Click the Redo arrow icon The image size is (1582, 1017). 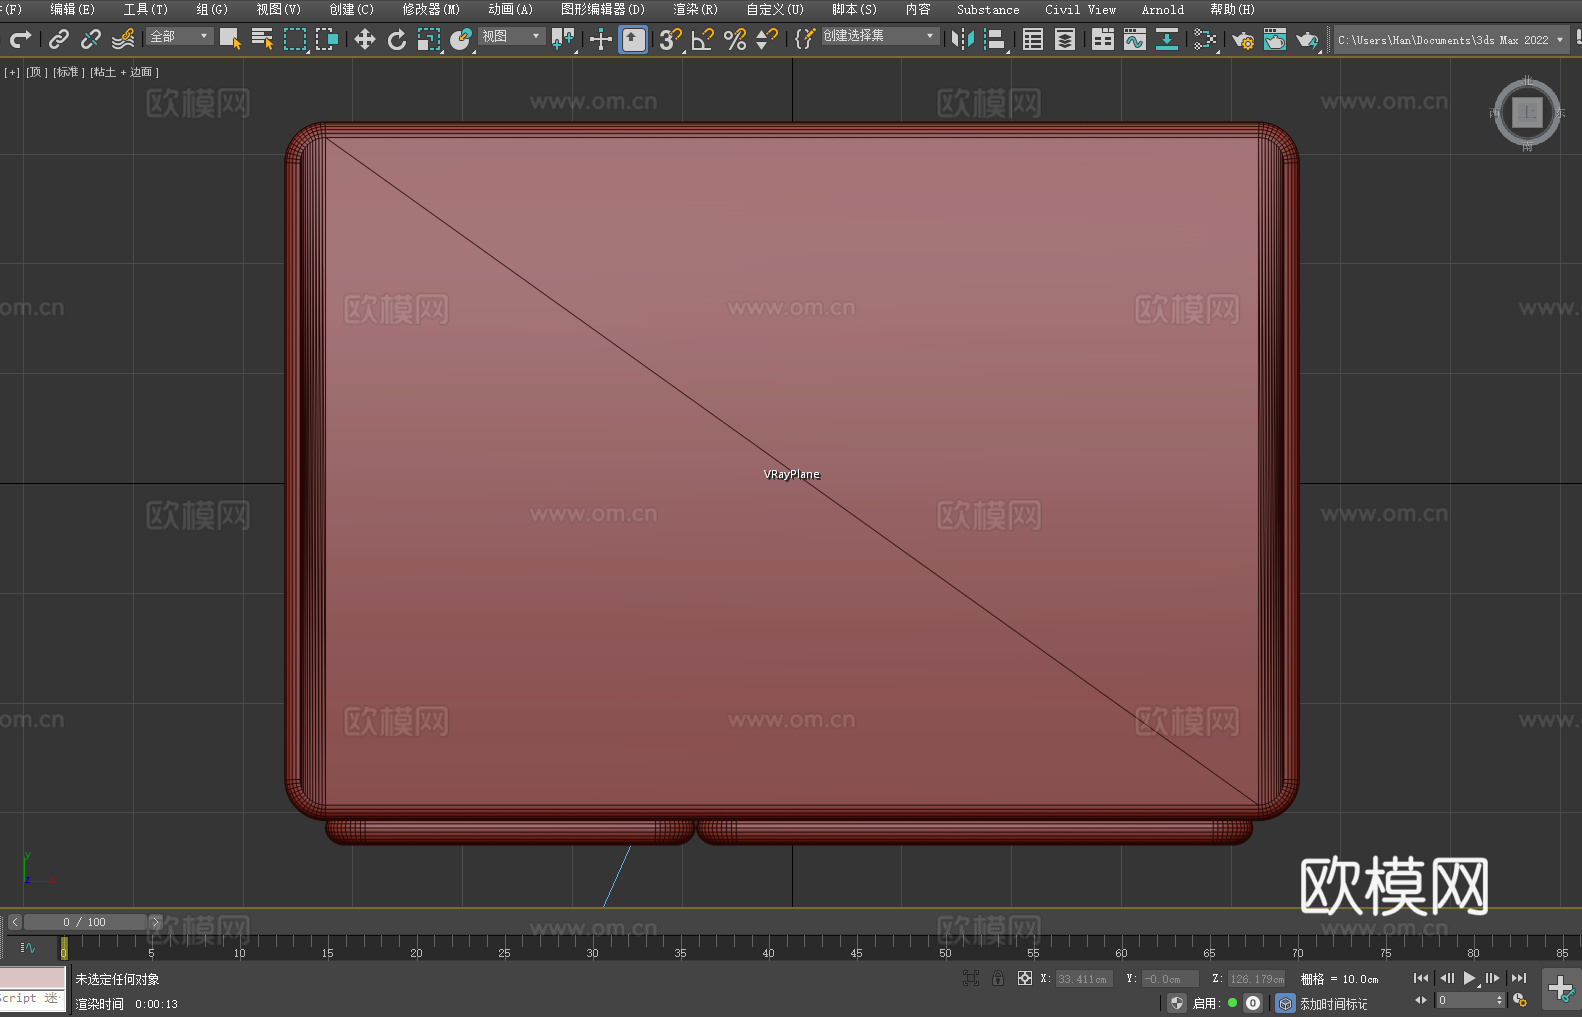[x=20, y=39]
